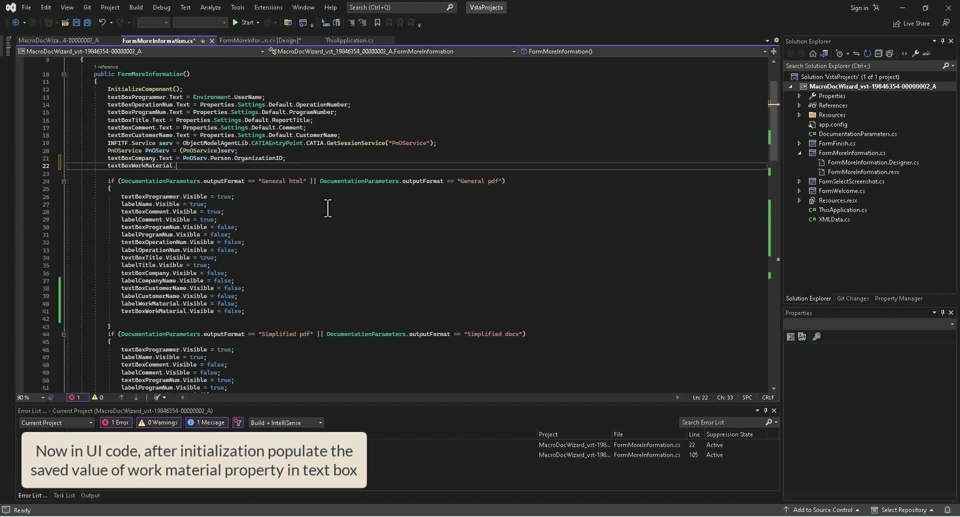Toggle the 1 Message filter
This screenshot has width=960, height=517.
(x=206, y=423)
